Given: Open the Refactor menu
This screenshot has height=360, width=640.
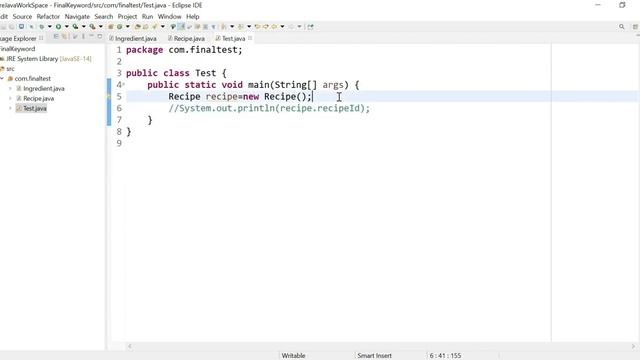Looking at the screenshot, I should pos(48,17).
